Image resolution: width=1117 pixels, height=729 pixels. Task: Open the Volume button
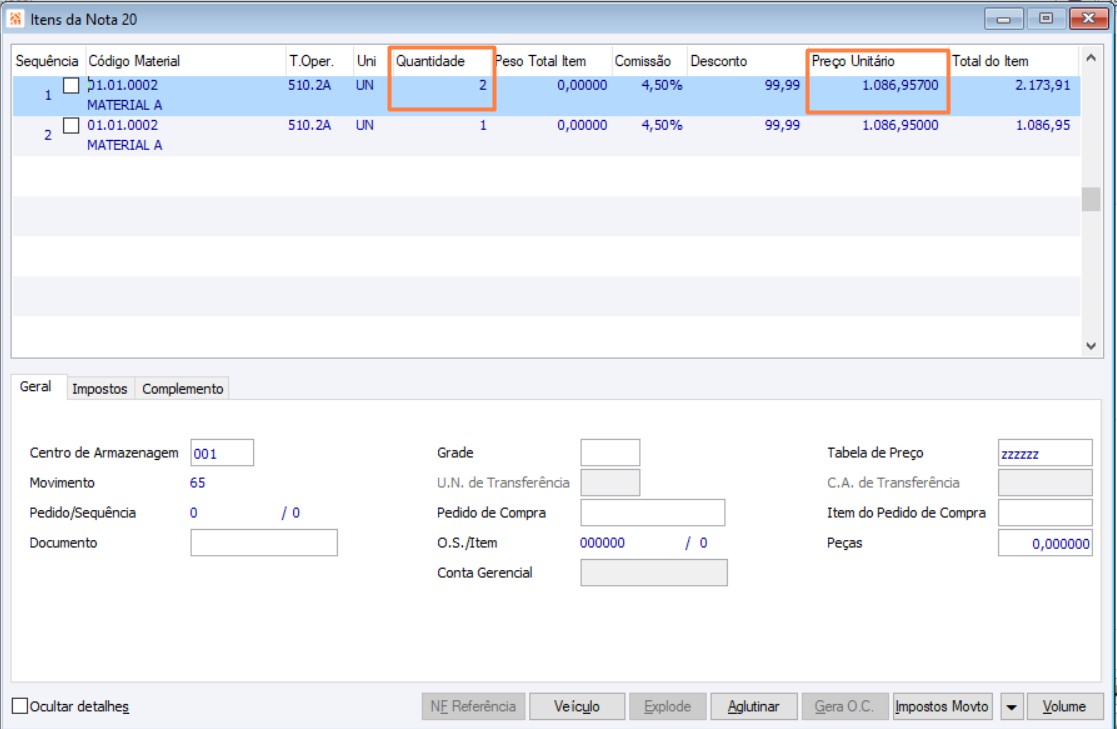click(1064, 707)
